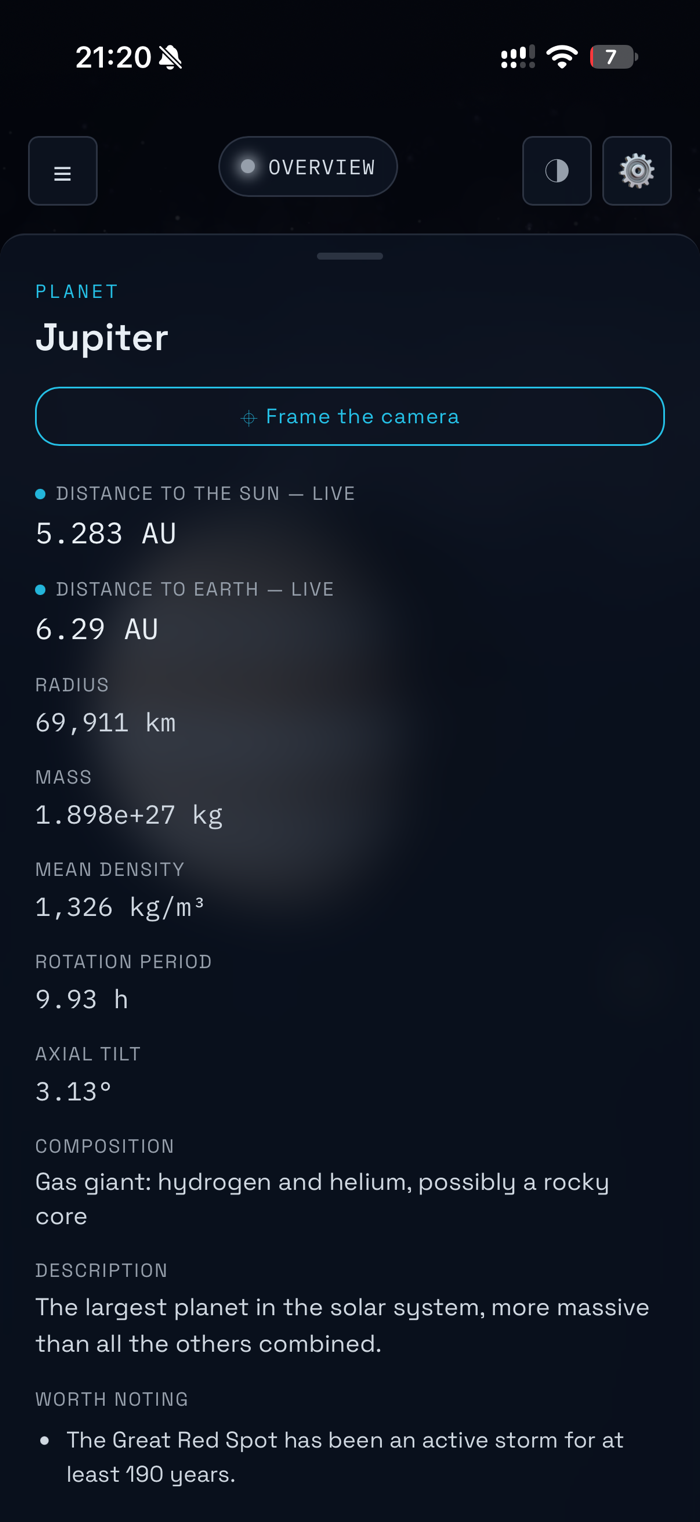
Task: Click the Frame the camera button
Action: (350, 416)
